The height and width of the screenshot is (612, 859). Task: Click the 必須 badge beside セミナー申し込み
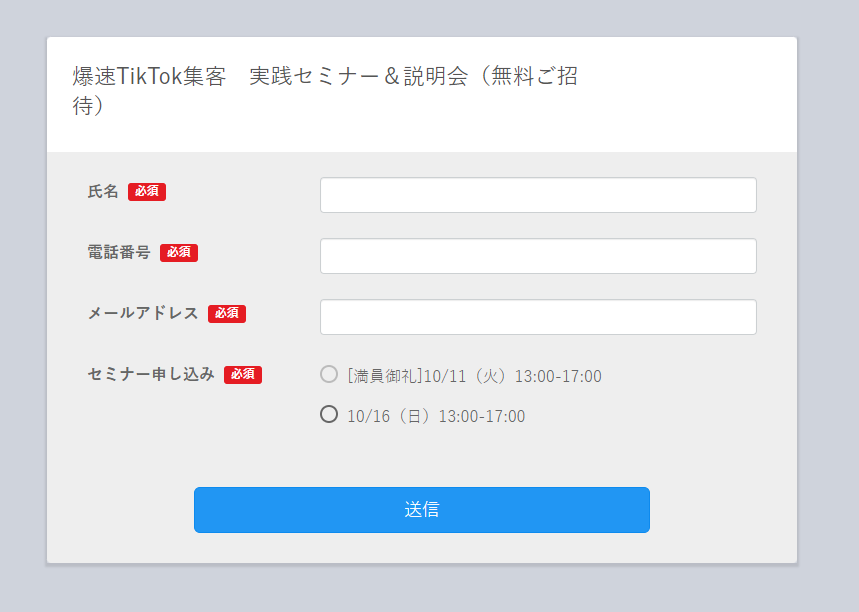243,374
